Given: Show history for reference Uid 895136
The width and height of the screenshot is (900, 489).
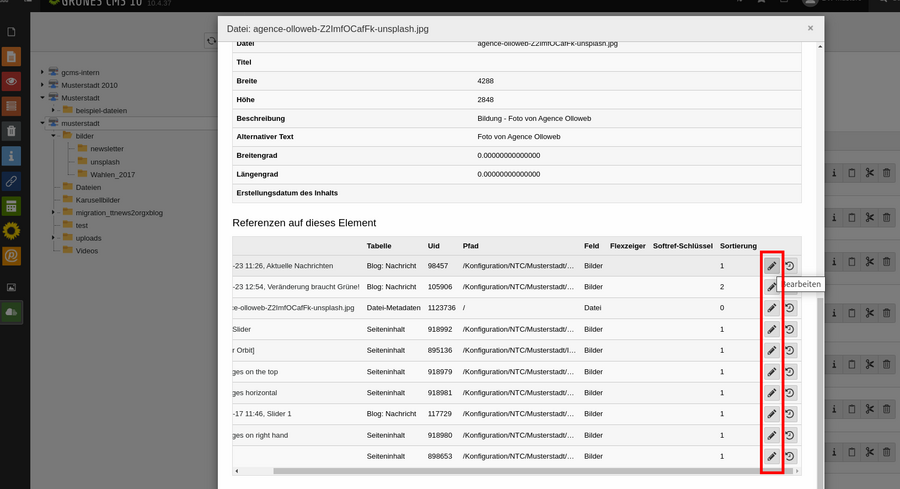Looking at the screenshot, I should coord(790,351).
